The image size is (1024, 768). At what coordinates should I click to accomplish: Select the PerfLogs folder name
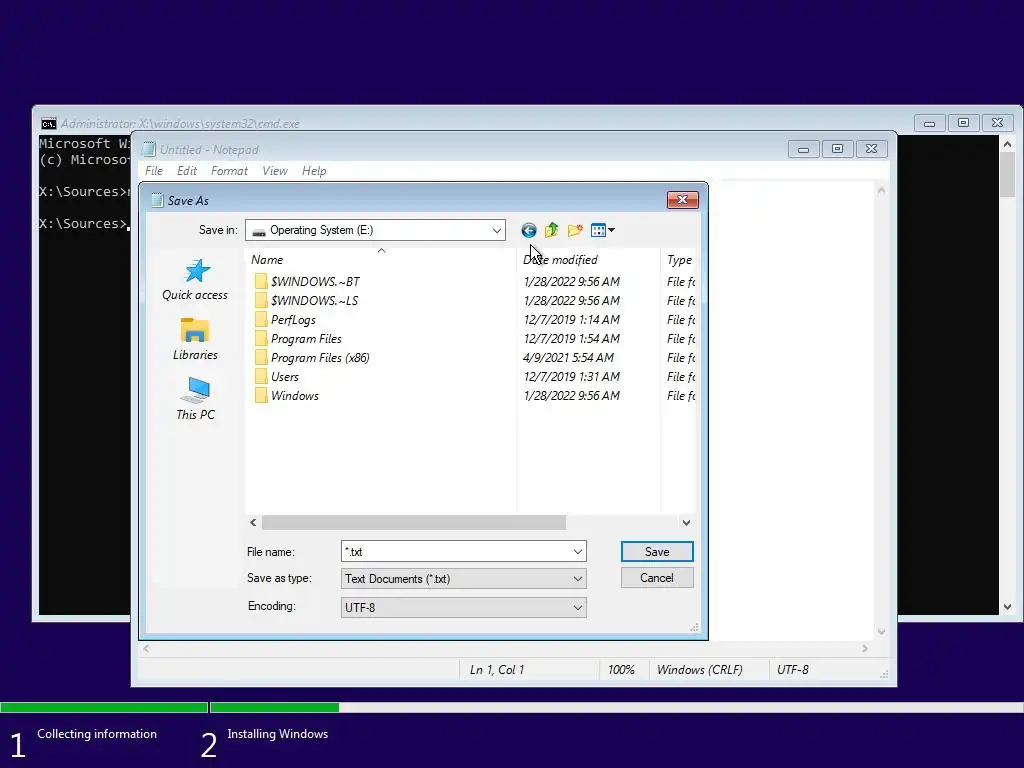293,319
